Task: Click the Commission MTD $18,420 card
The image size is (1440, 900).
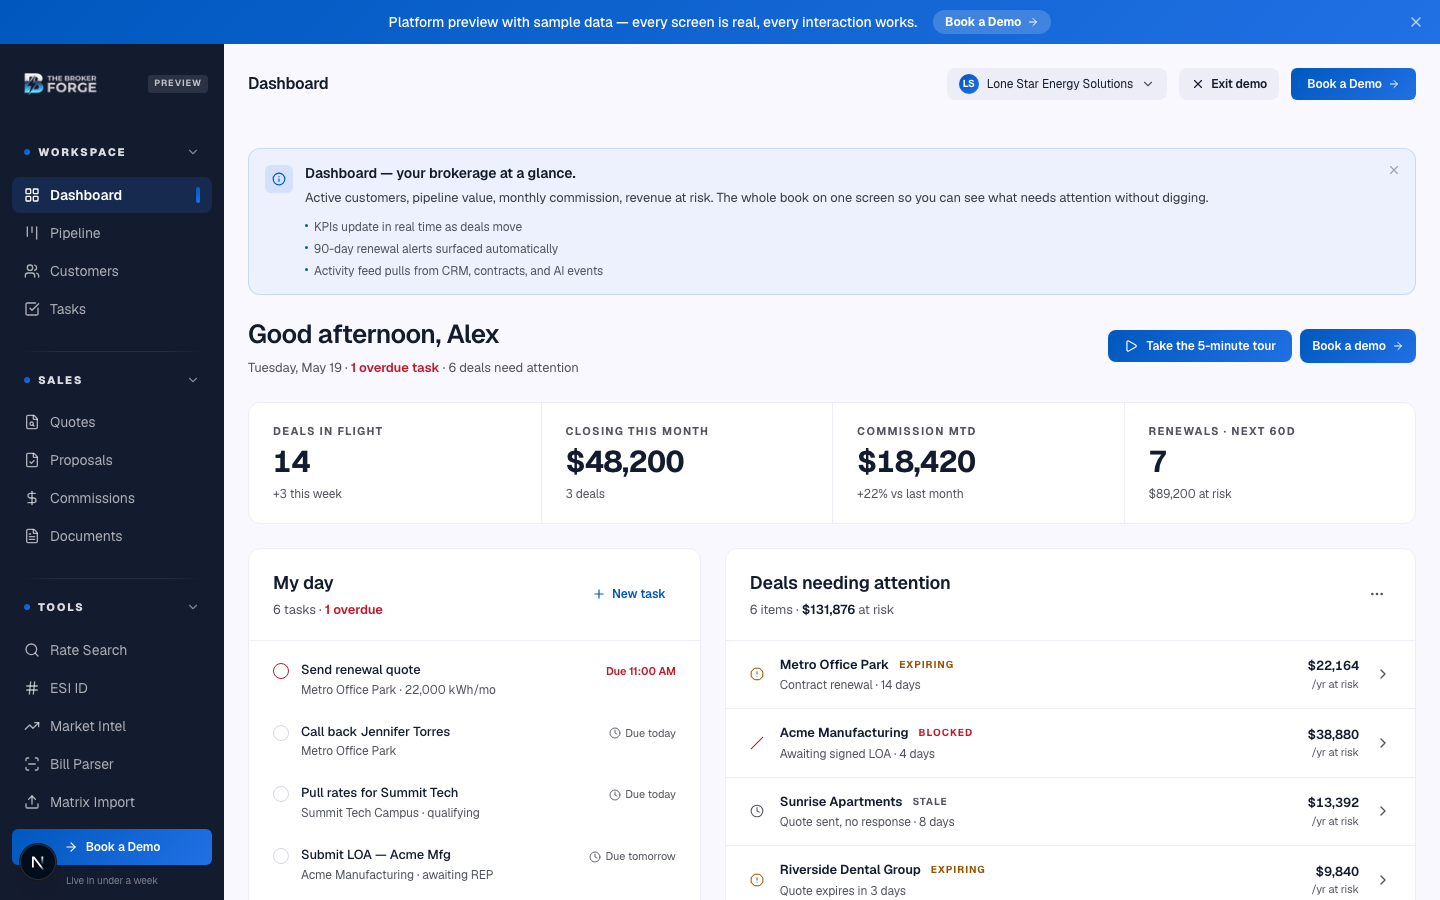Action: (978, 463)
